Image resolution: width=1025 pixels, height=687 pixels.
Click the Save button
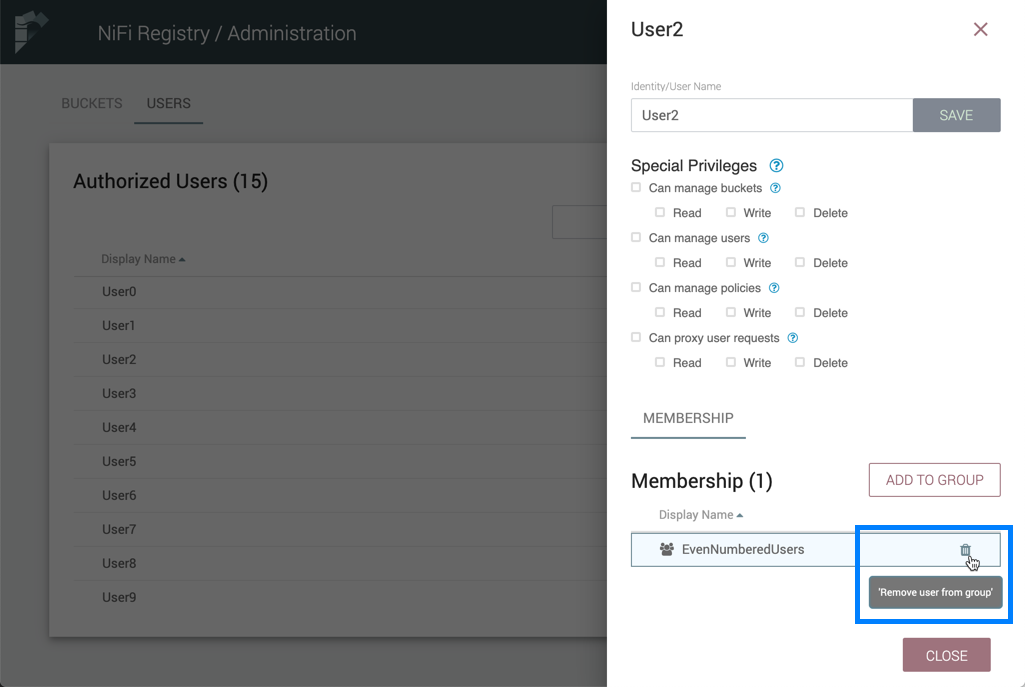[956, 115]
